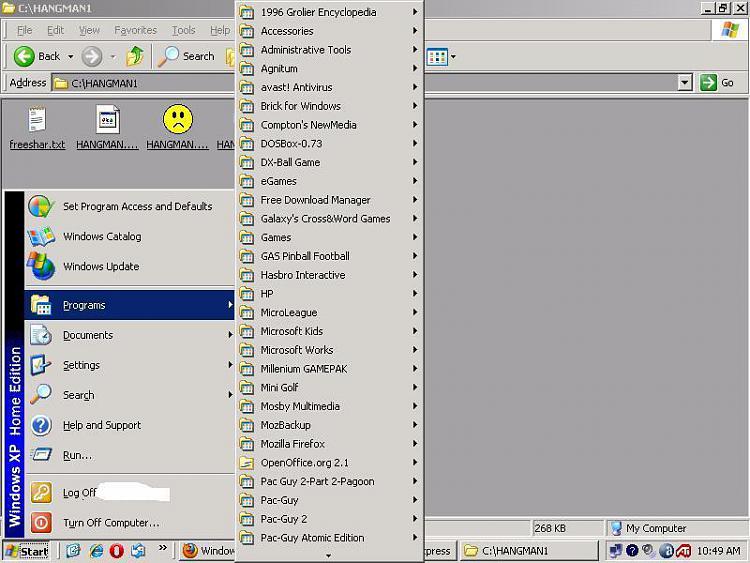Click Log Off in Start menu
This screenshot has height=563, width=750.
coord(129,493)
